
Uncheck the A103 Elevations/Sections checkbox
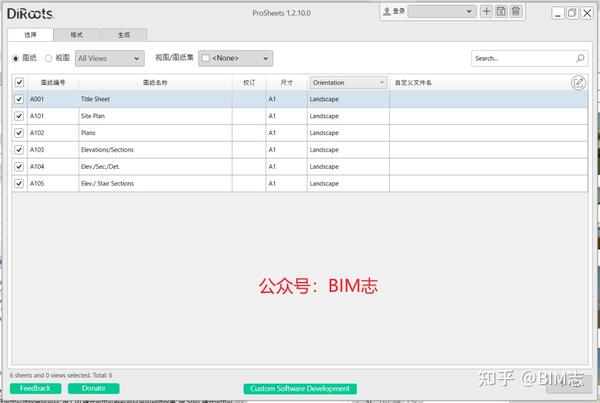tap(19, 150)
